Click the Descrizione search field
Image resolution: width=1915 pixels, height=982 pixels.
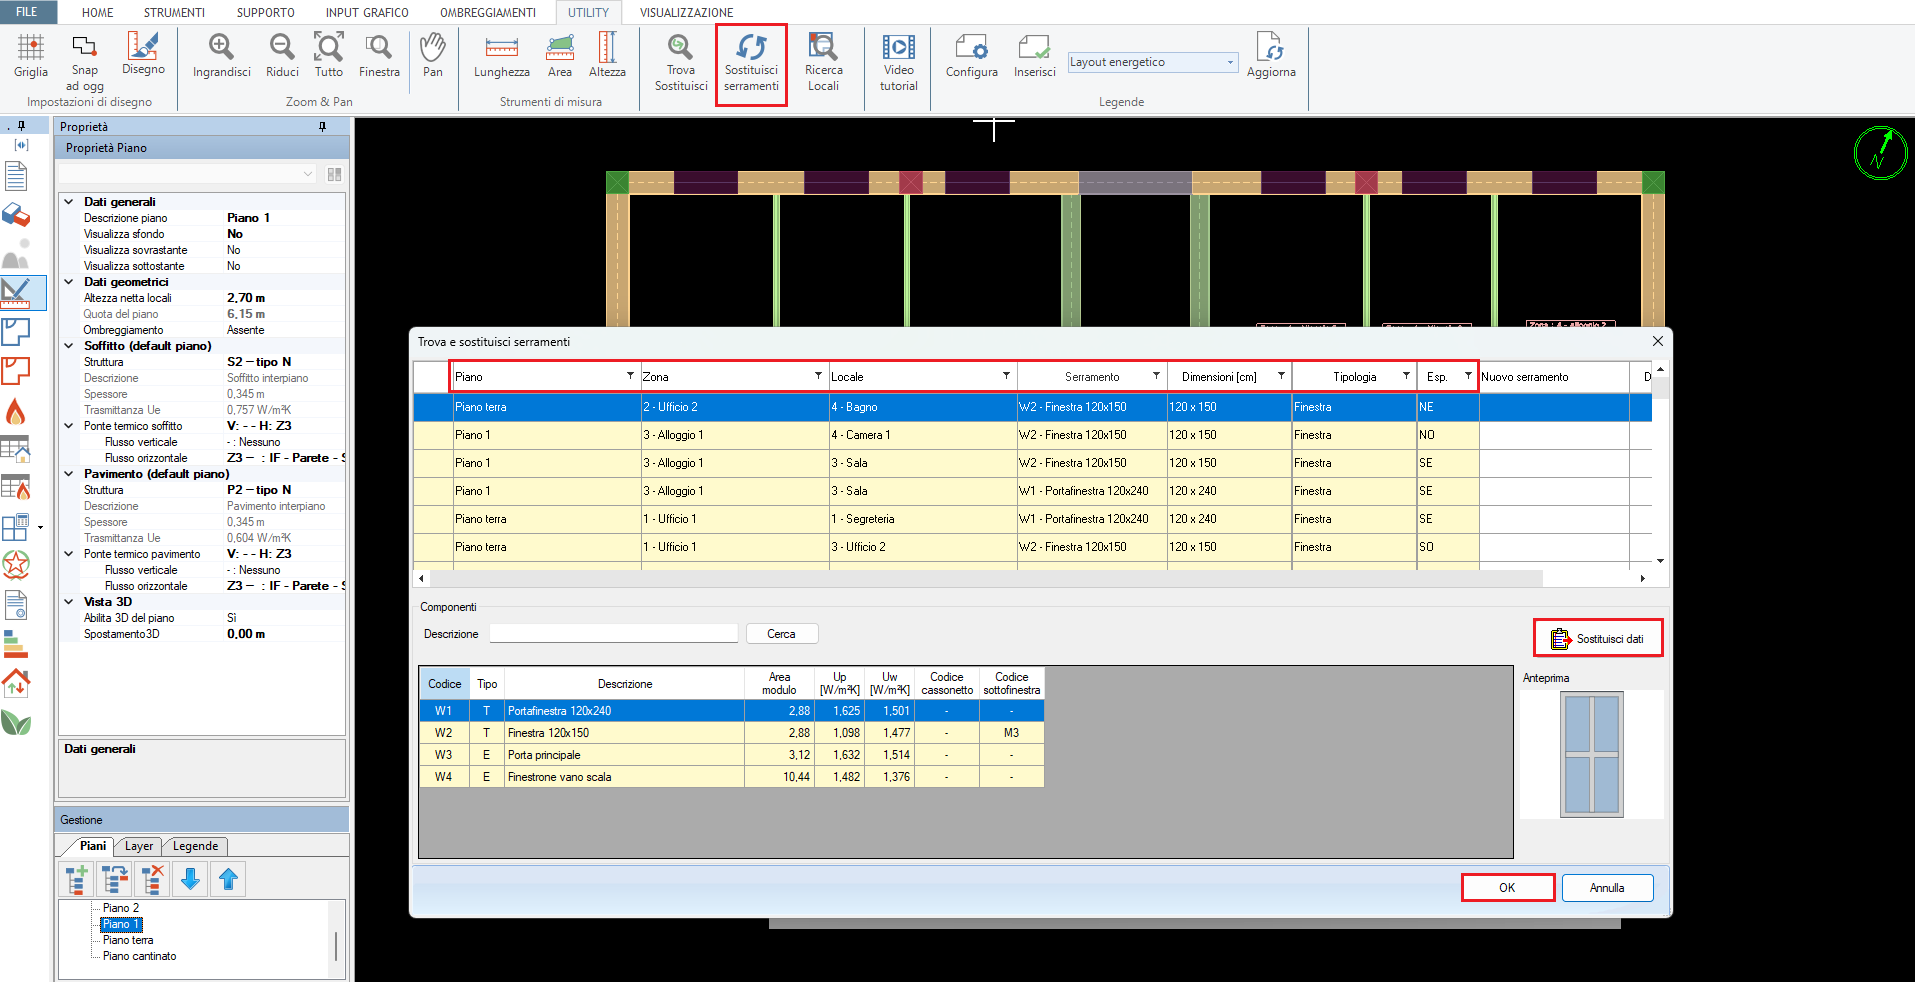(x=613, y=634)
